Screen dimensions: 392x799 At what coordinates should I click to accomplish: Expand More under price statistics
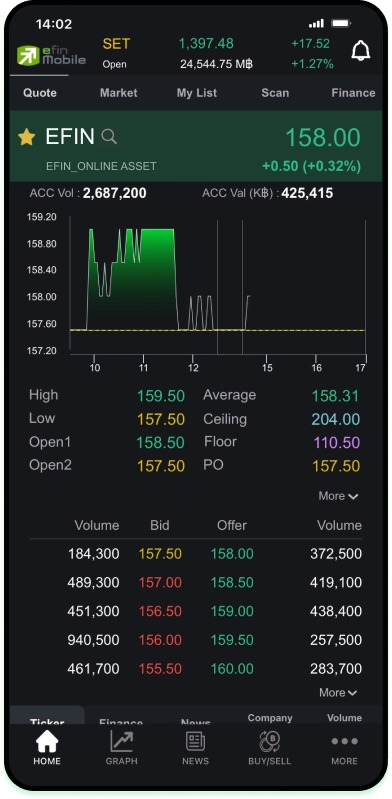tap(338, 496)
